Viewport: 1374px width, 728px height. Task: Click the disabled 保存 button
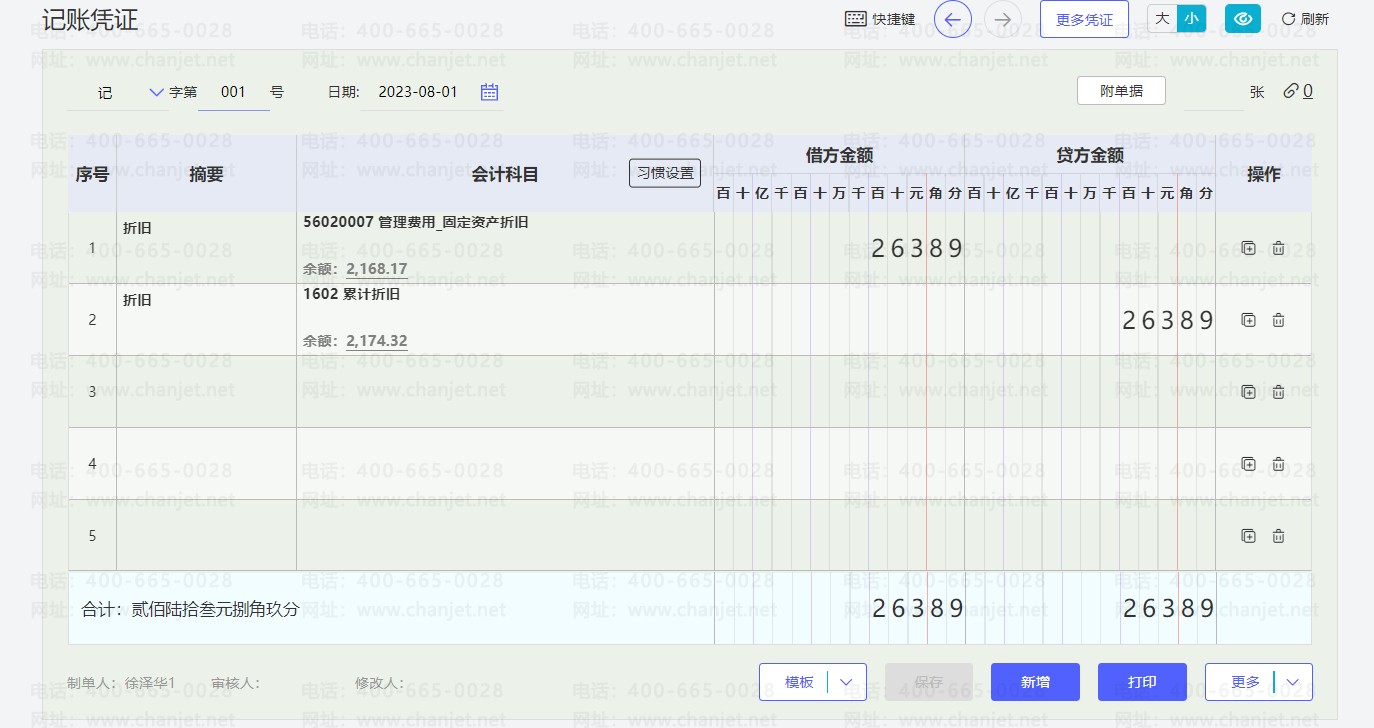(x=929, y=682)
